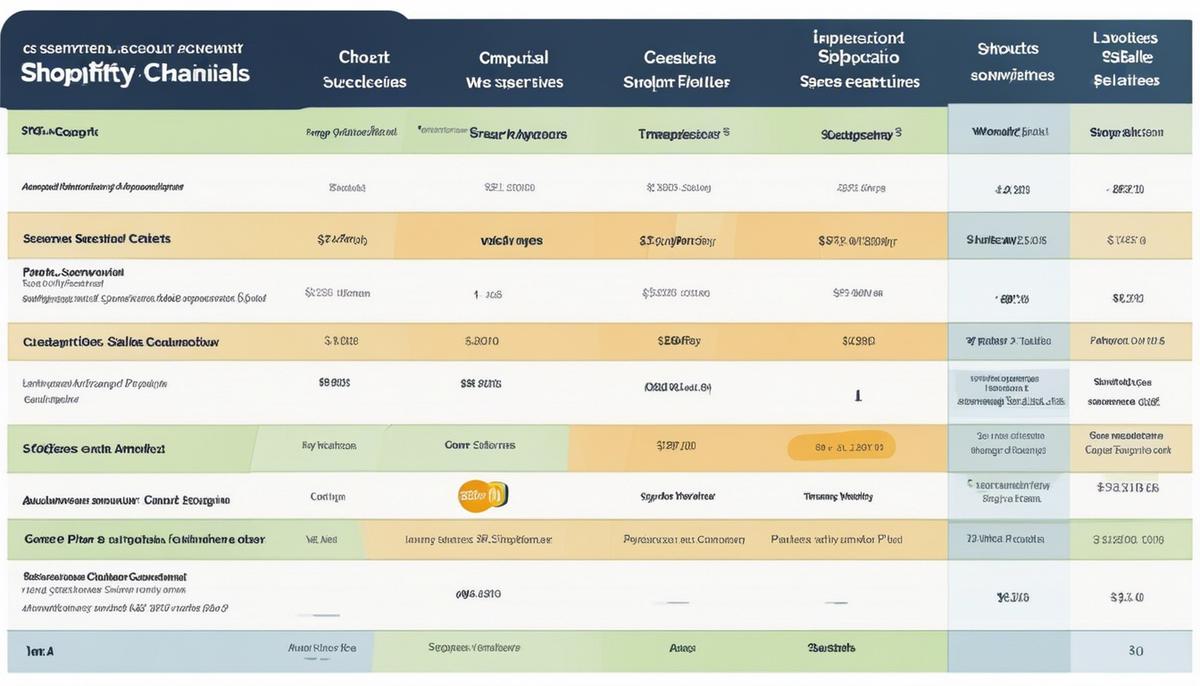Open the Gomee Pitan row label

[144, 539]
